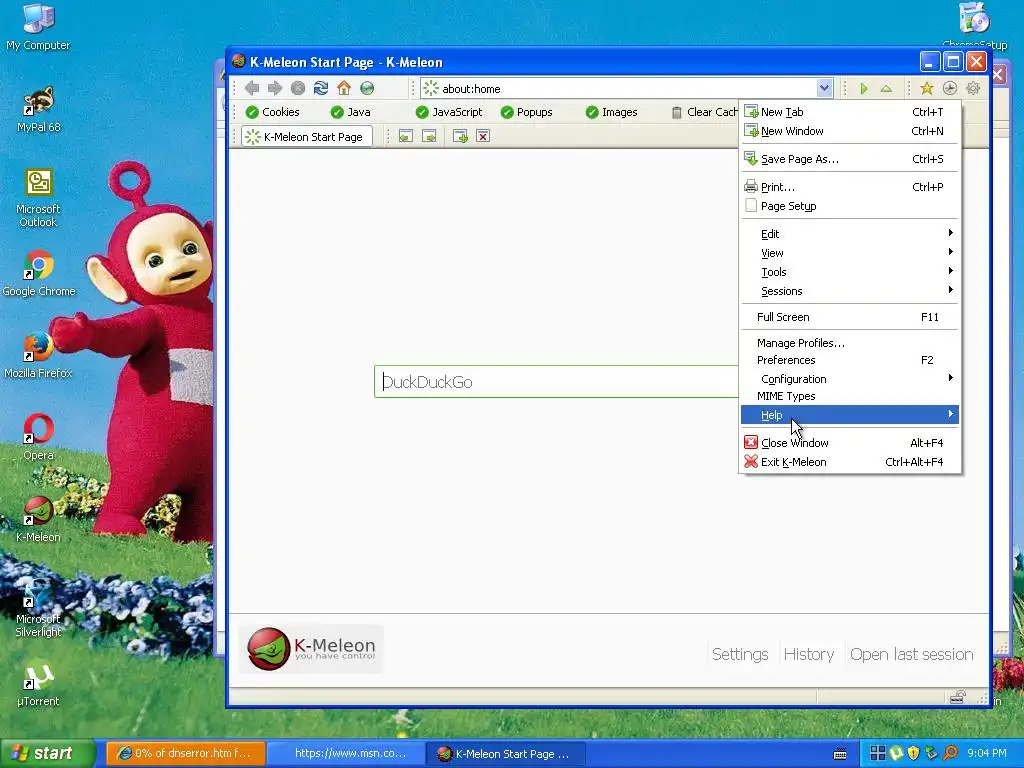
Task: Open History link on start page
Action: [808, 654]
